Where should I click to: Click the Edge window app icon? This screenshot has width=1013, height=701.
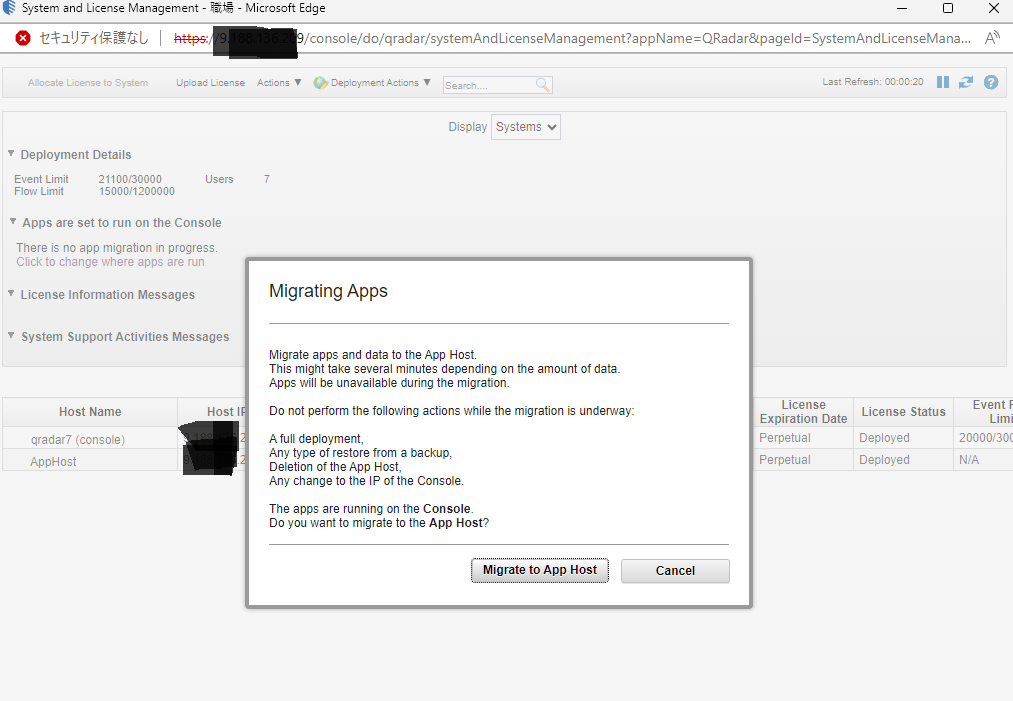pos(9,8)
